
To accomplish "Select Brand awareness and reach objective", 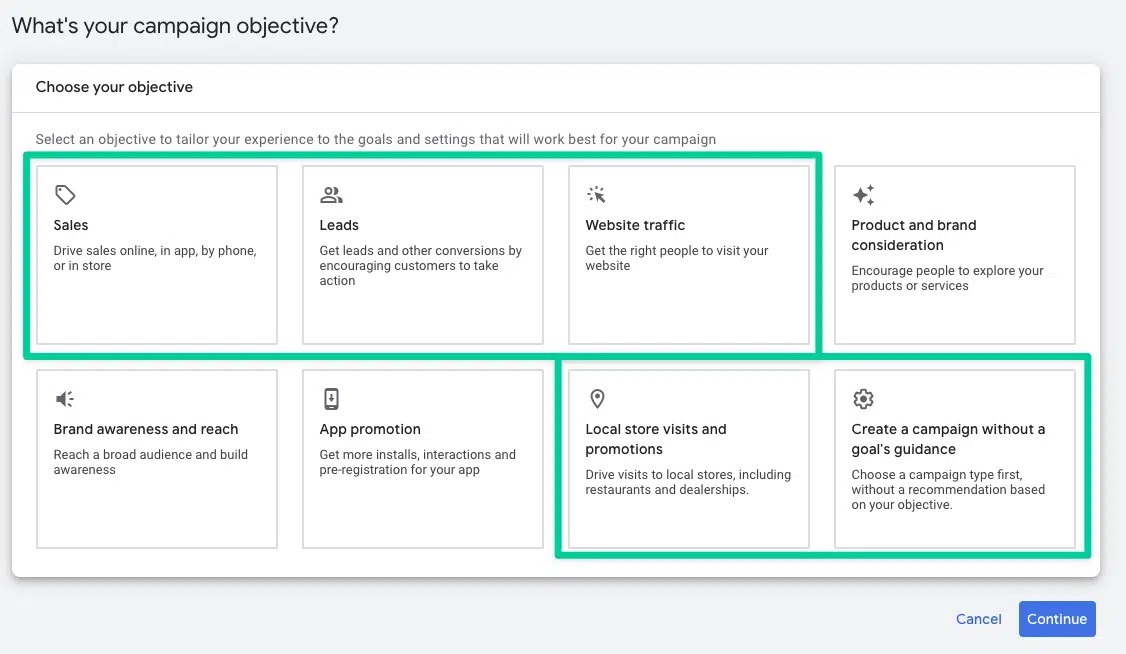I will coord(156,458).
